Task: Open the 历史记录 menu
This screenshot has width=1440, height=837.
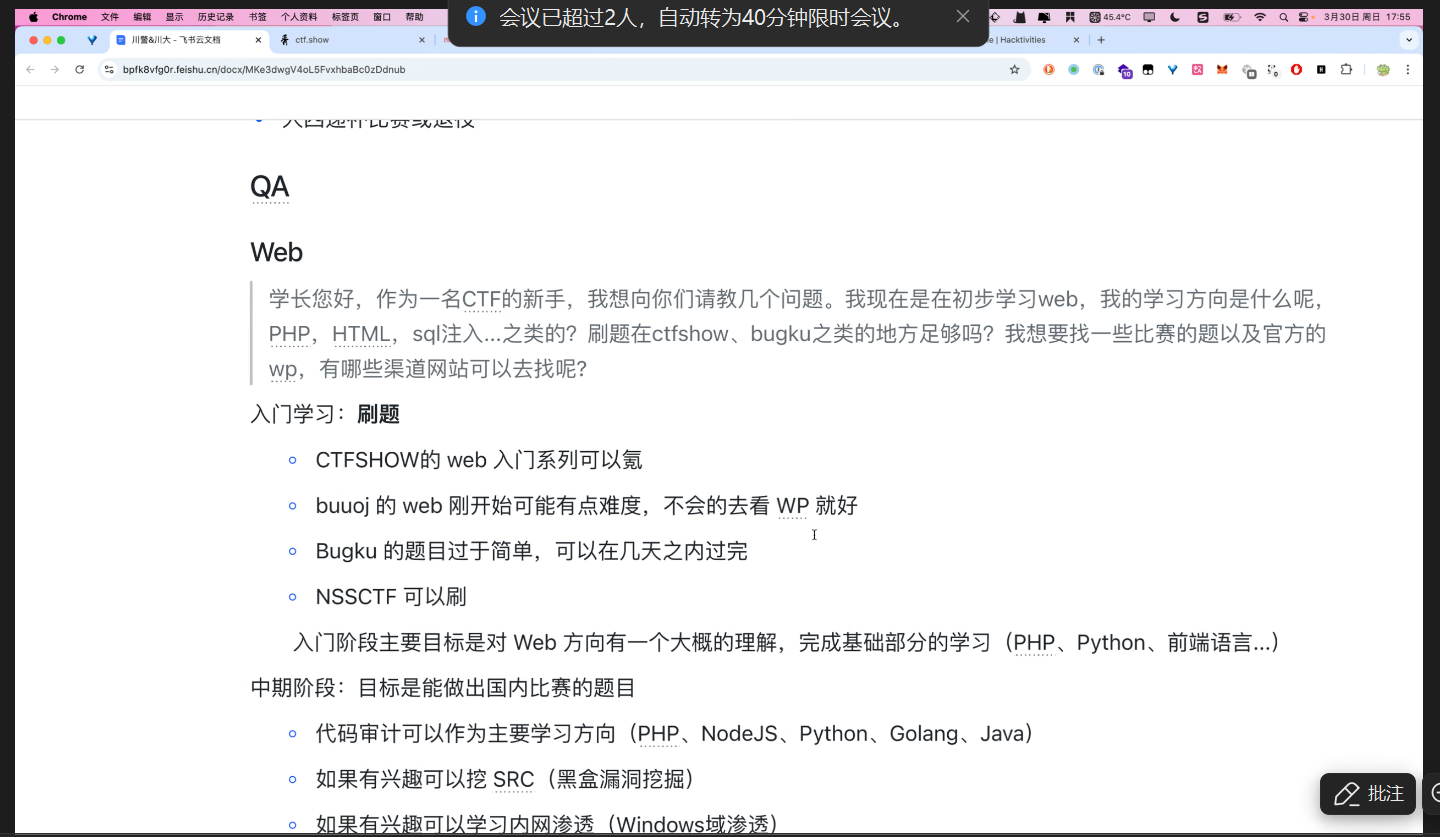Action: click(216, 17)
